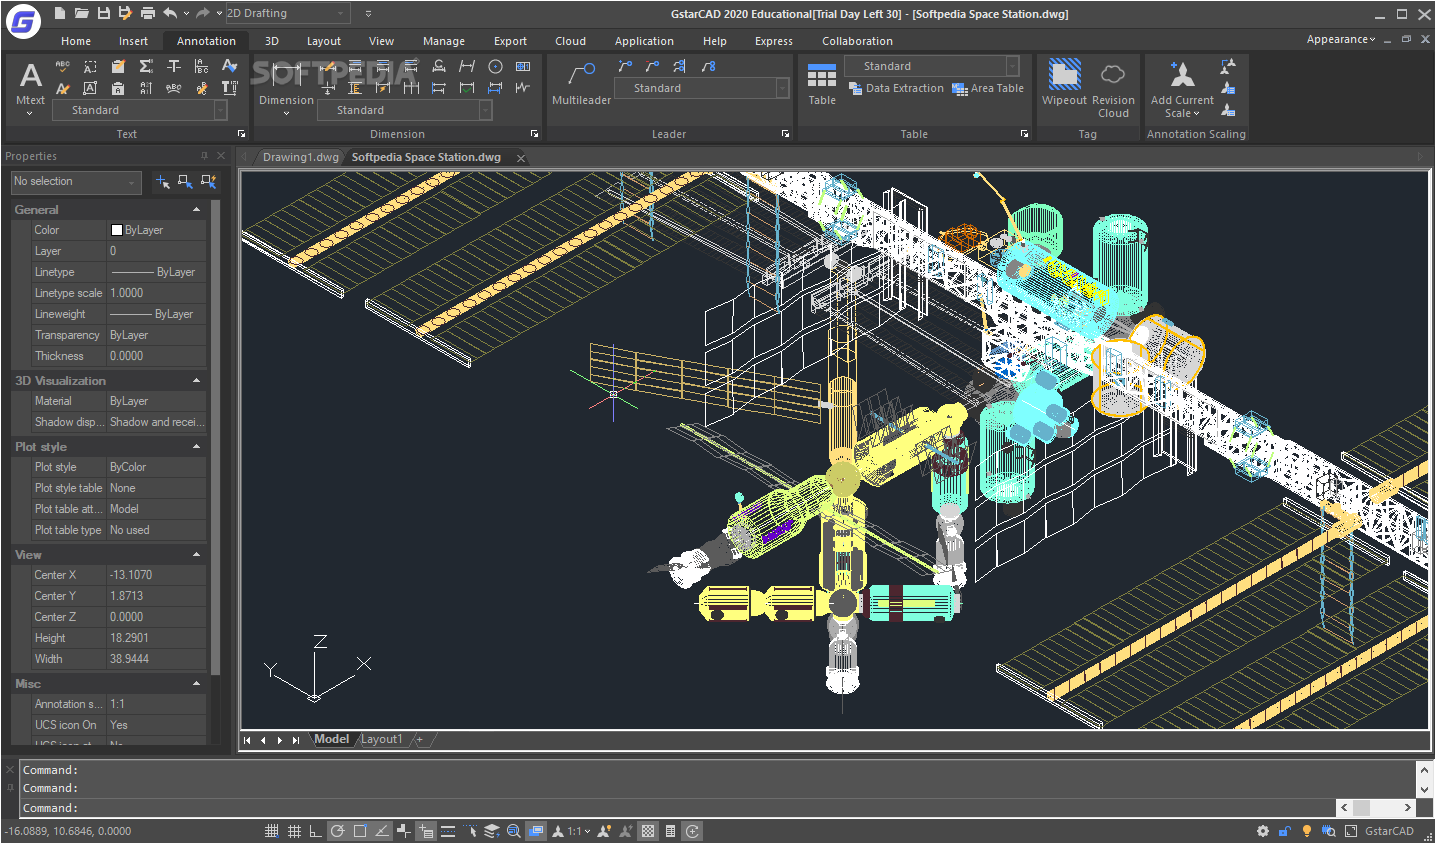
Task: Open the Text panel dialog launcher arrow
Action: click(x=241, y=134)
